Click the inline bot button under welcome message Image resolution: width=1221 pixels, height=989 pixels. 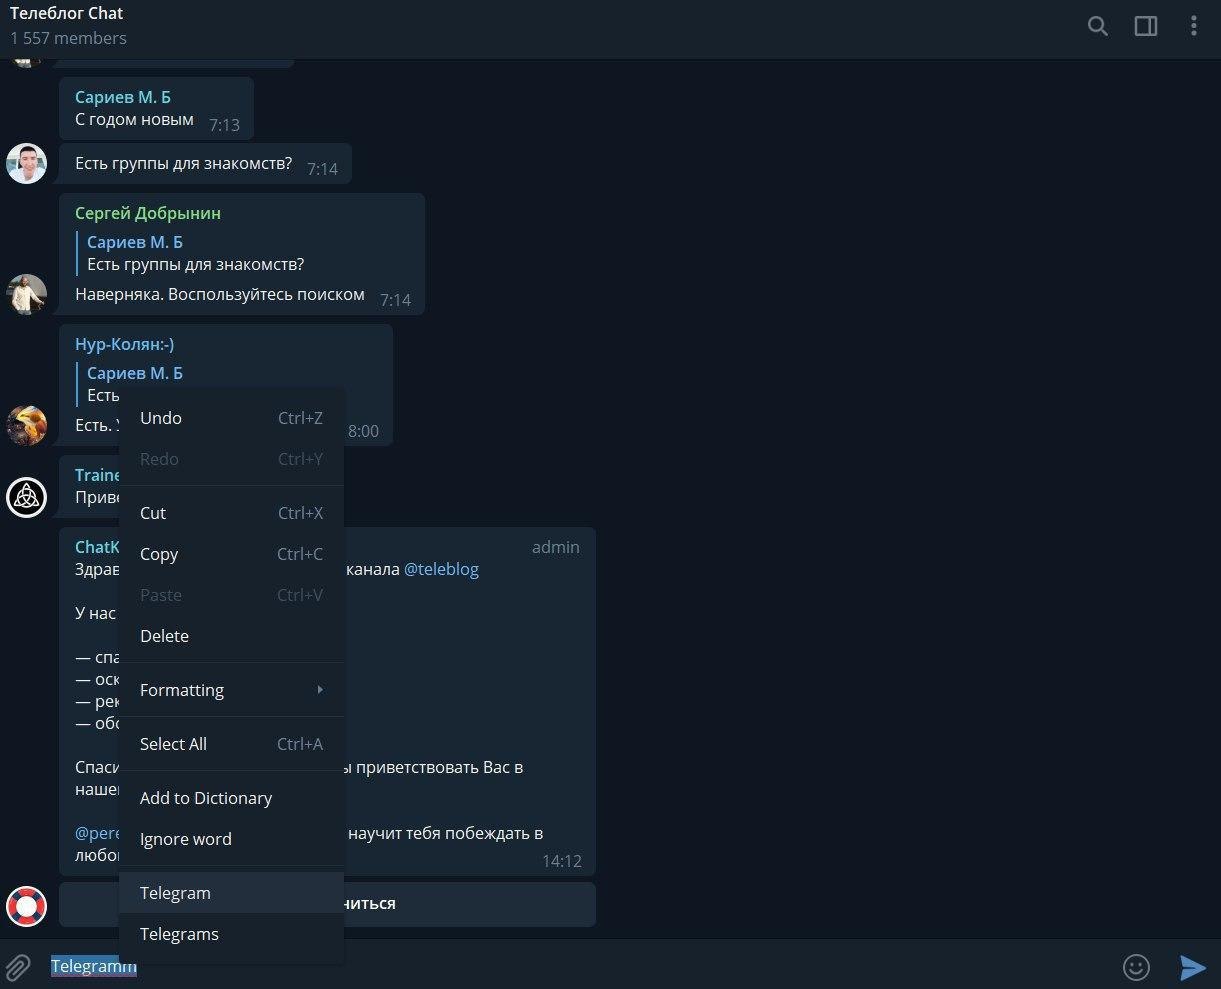[327, 904]
